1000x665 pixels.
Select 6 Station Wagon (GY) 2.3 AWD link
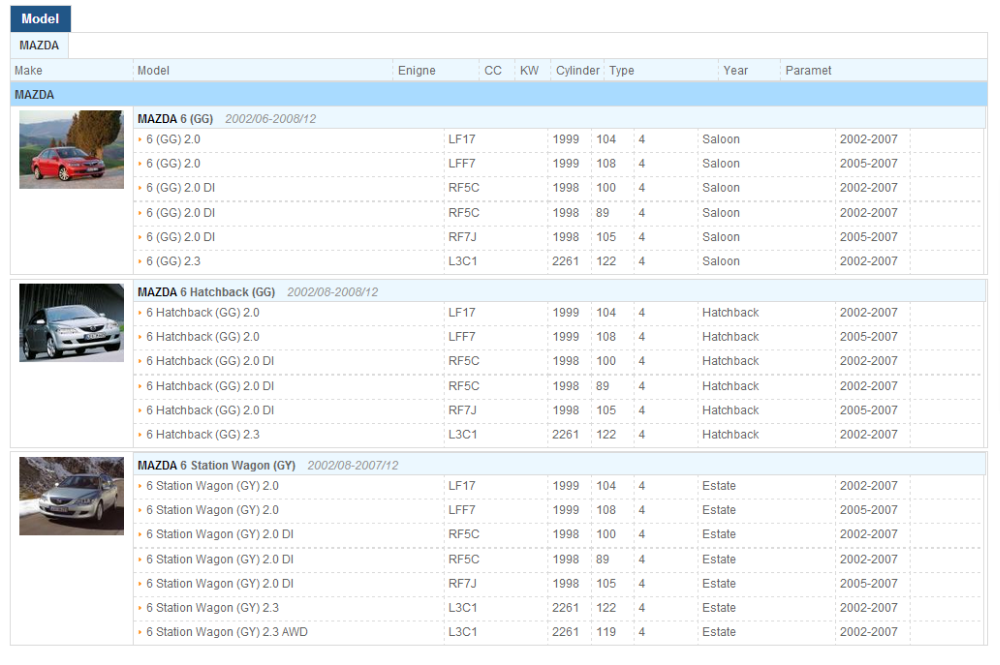point(227,632)
